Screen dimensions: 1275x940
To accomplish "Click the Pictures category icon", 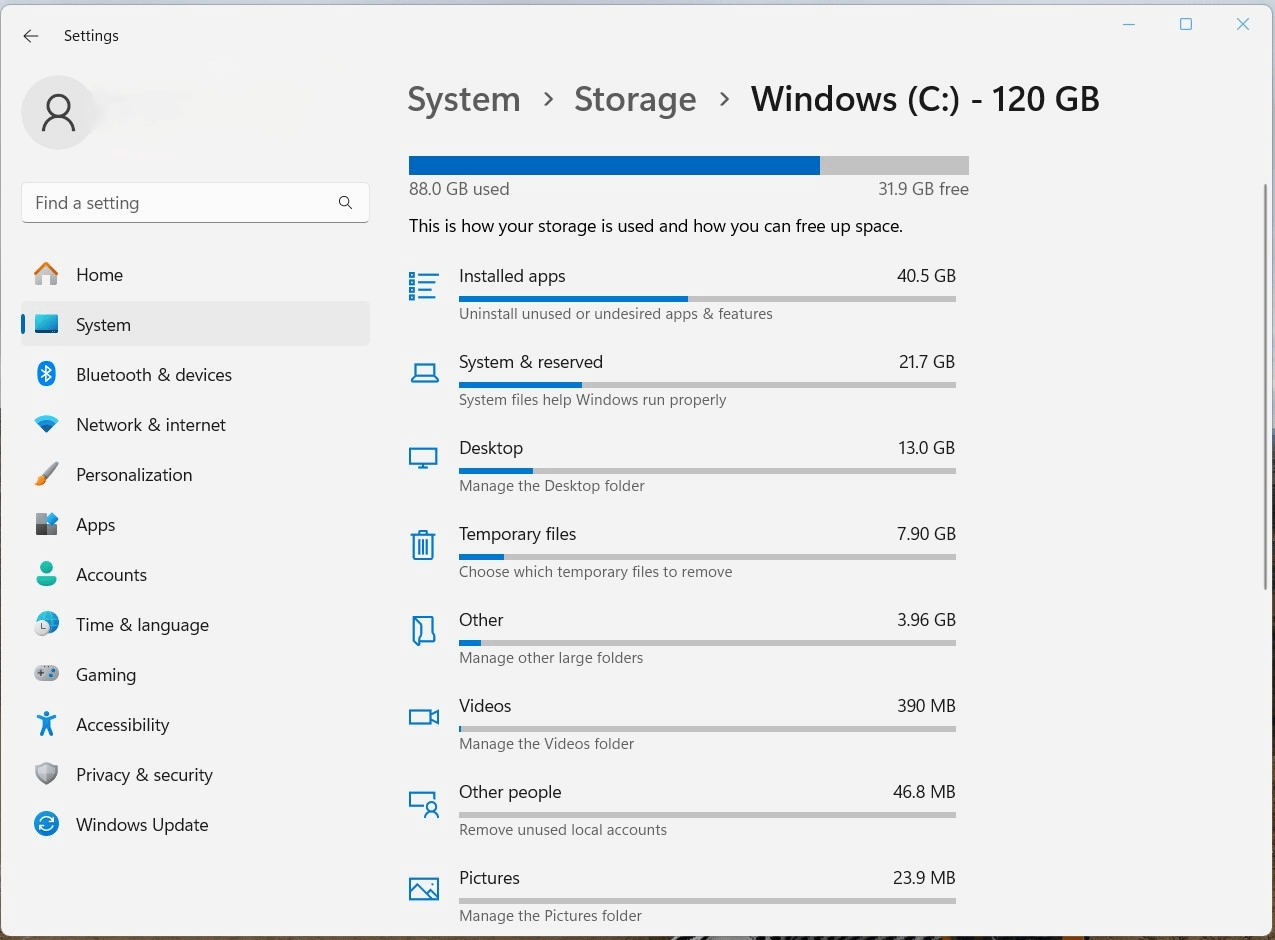I will [x=424, y=888].
